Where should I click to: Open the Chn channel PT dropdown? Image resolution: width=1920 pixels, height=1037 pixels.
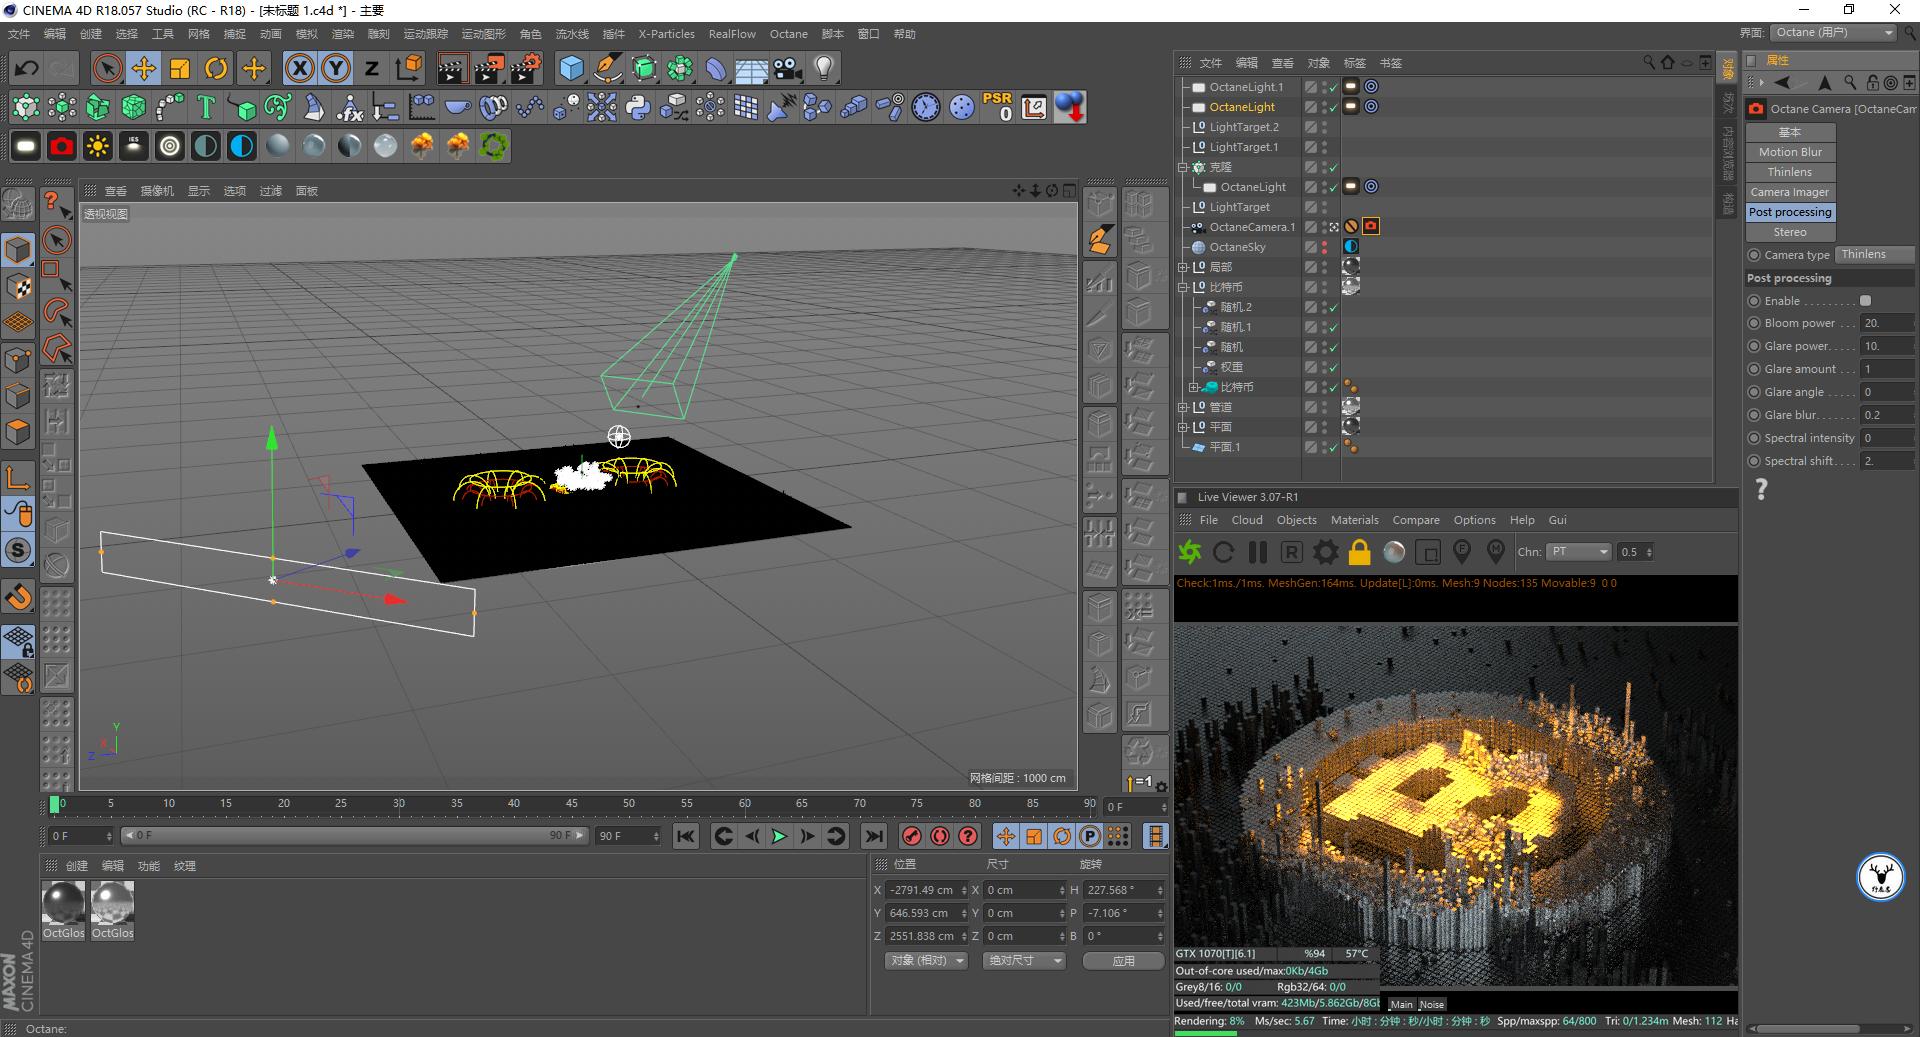(x=1578, y=552)
